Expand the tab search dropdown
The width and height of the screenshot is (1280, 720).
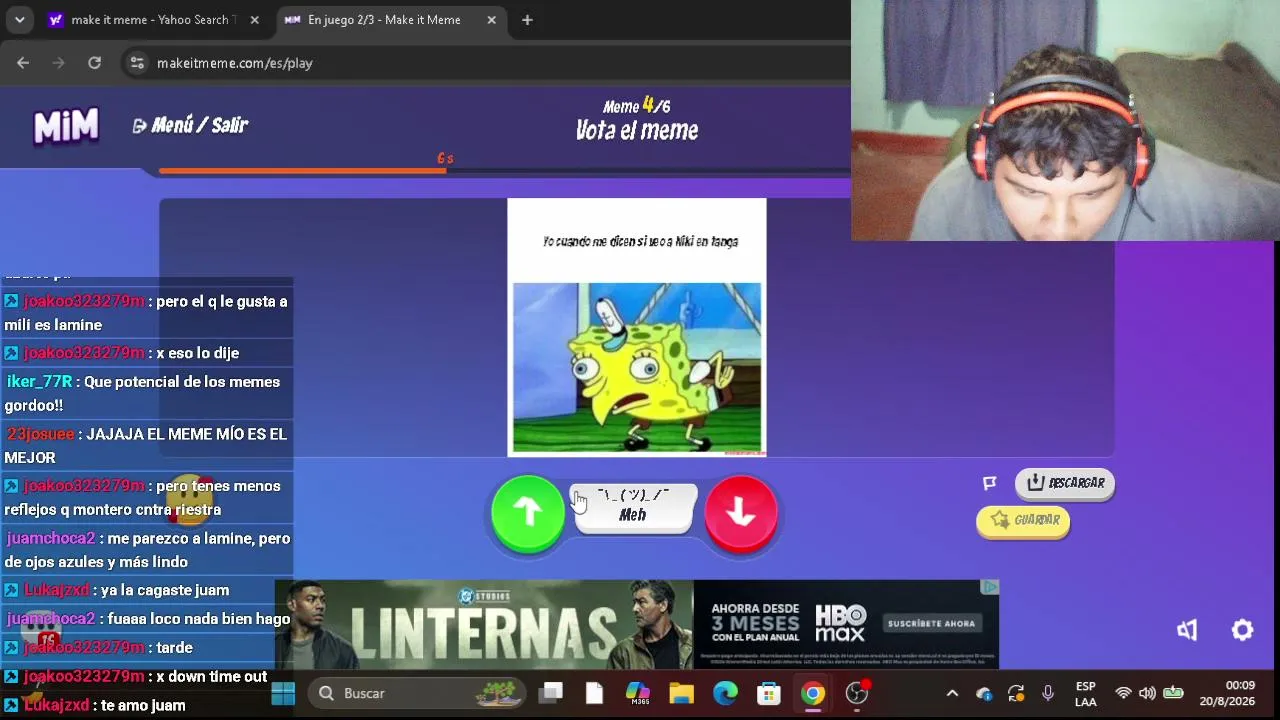tap(19, 20)
